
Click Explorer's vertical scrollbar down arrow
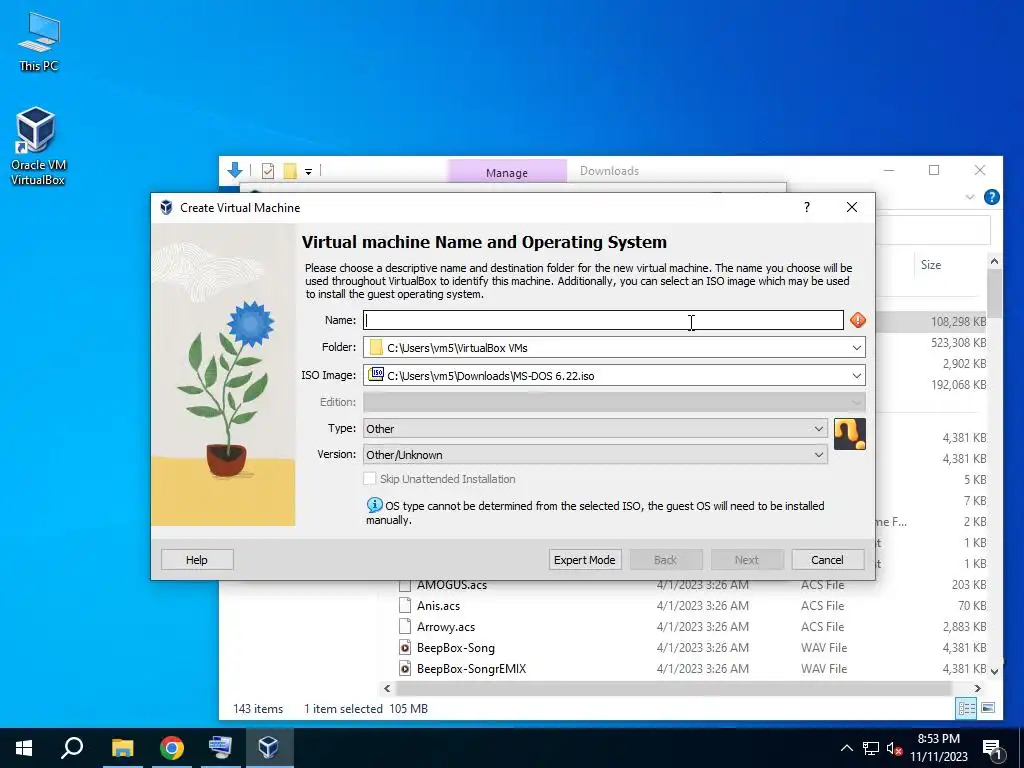(994, 671)
